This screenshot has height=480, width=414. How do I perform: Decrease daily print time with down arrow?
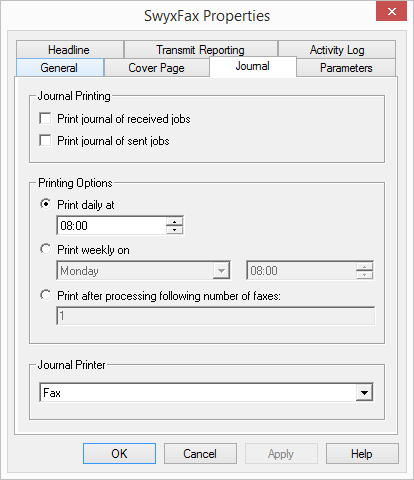174,230
